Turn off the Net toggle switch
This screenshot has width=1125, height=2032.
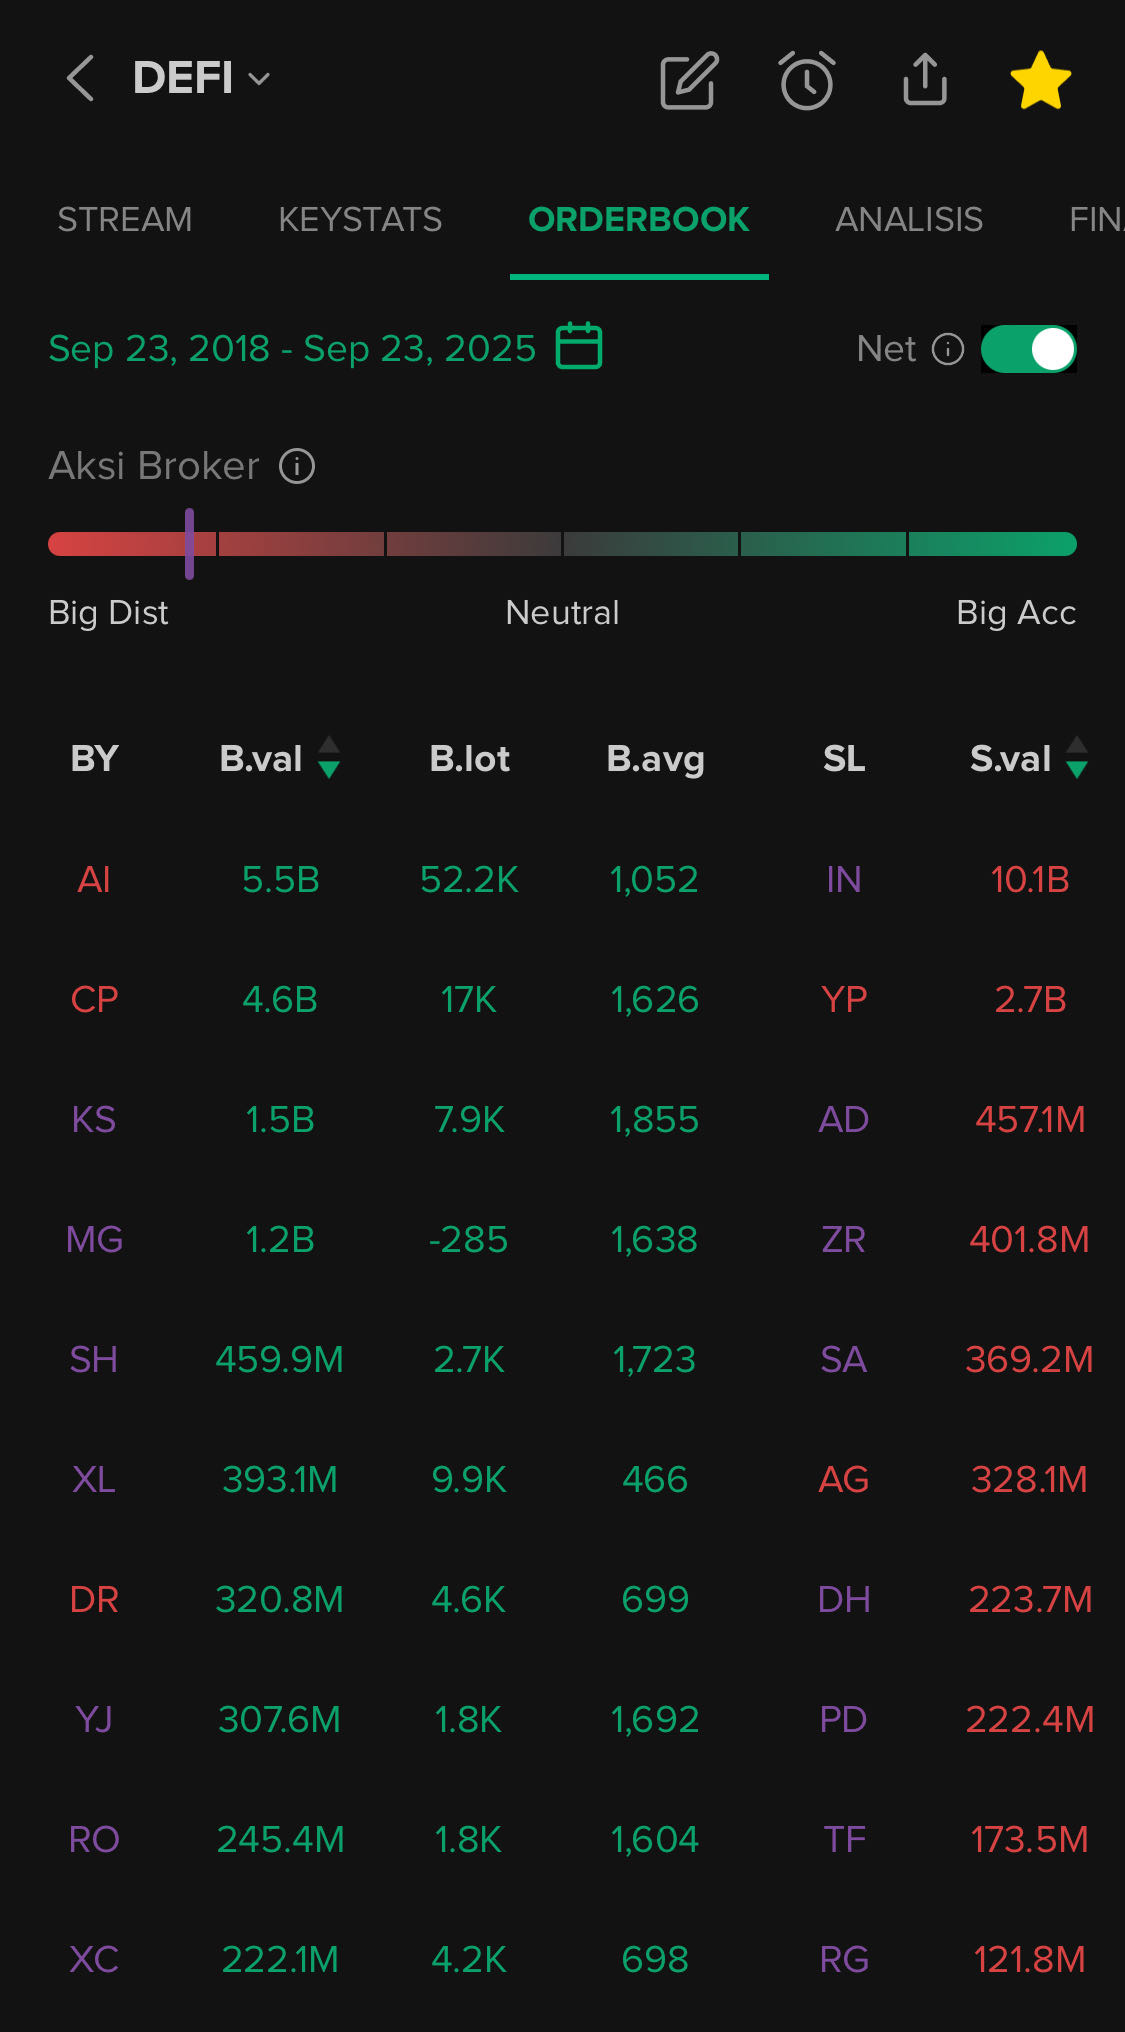click(1029, 349)
